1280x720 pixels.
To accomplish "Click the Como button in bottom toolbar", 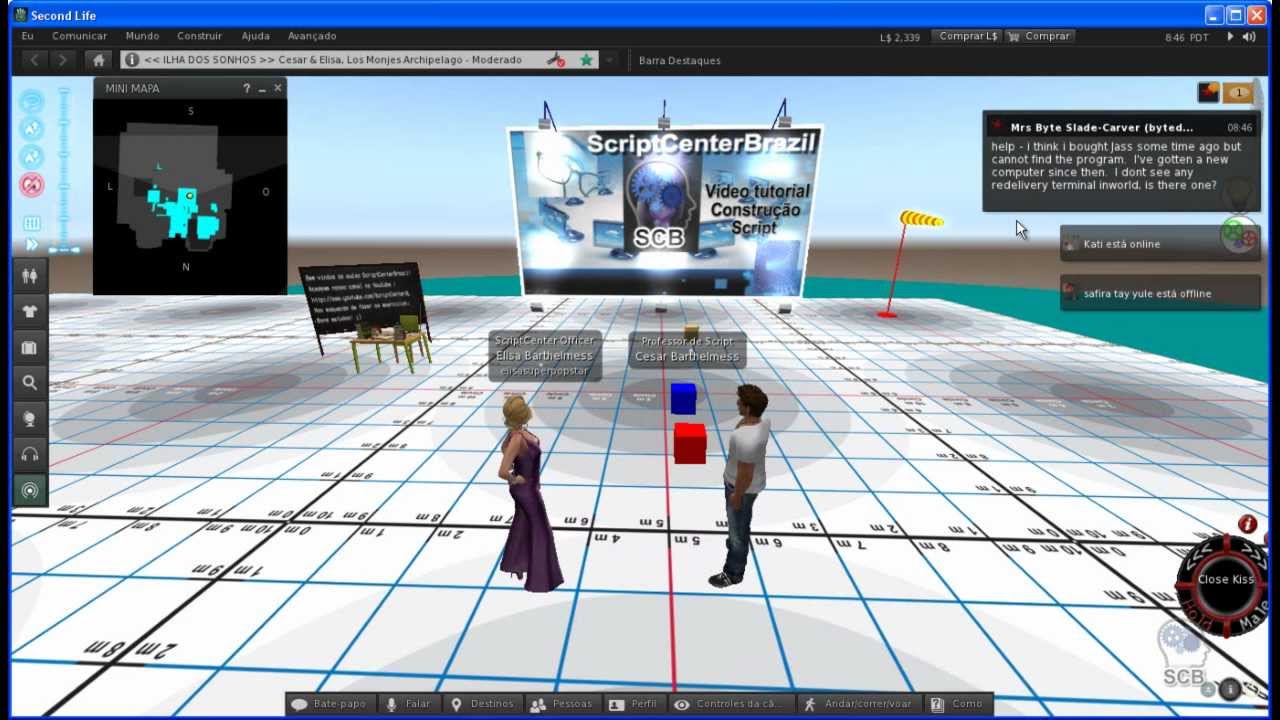I will [957, 704].
